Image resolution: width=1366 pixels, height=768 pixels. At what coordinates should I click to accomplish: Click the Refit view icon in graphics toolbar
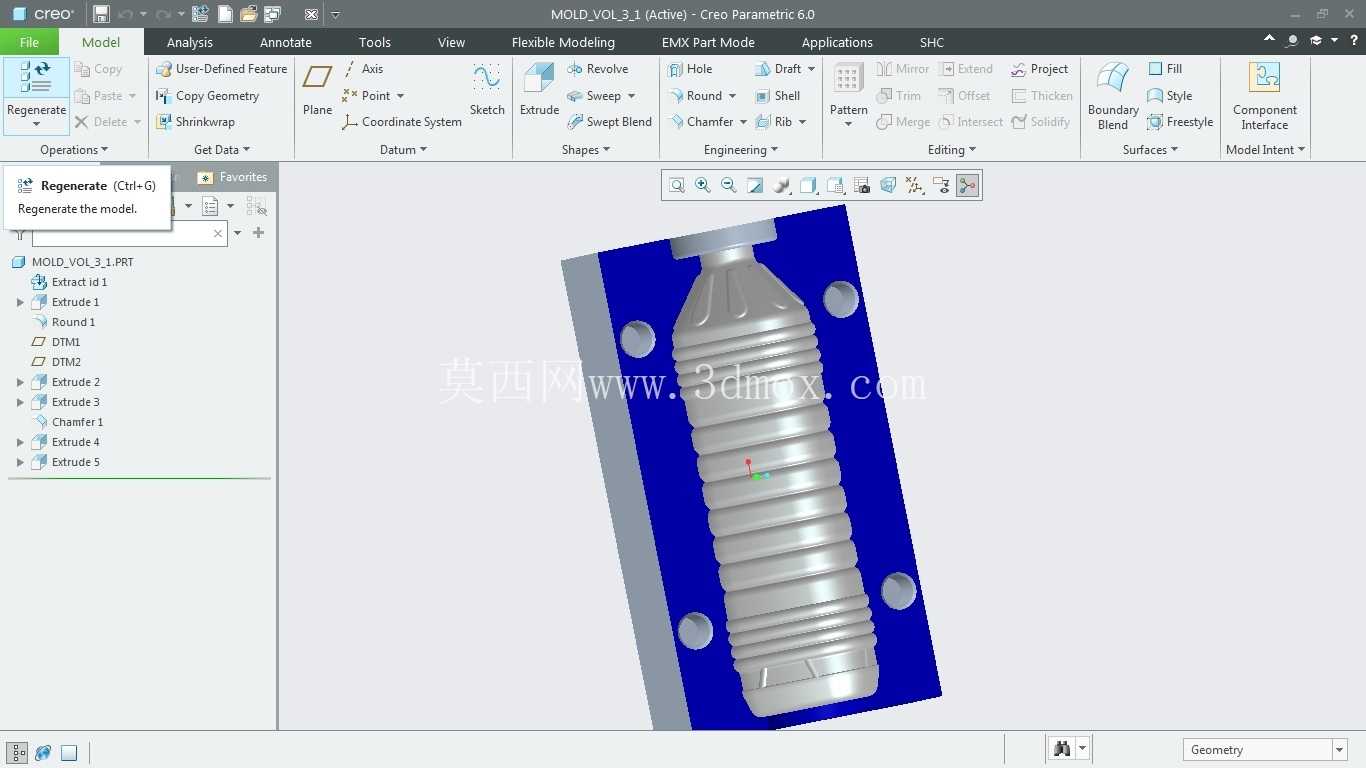click(677, 185)
